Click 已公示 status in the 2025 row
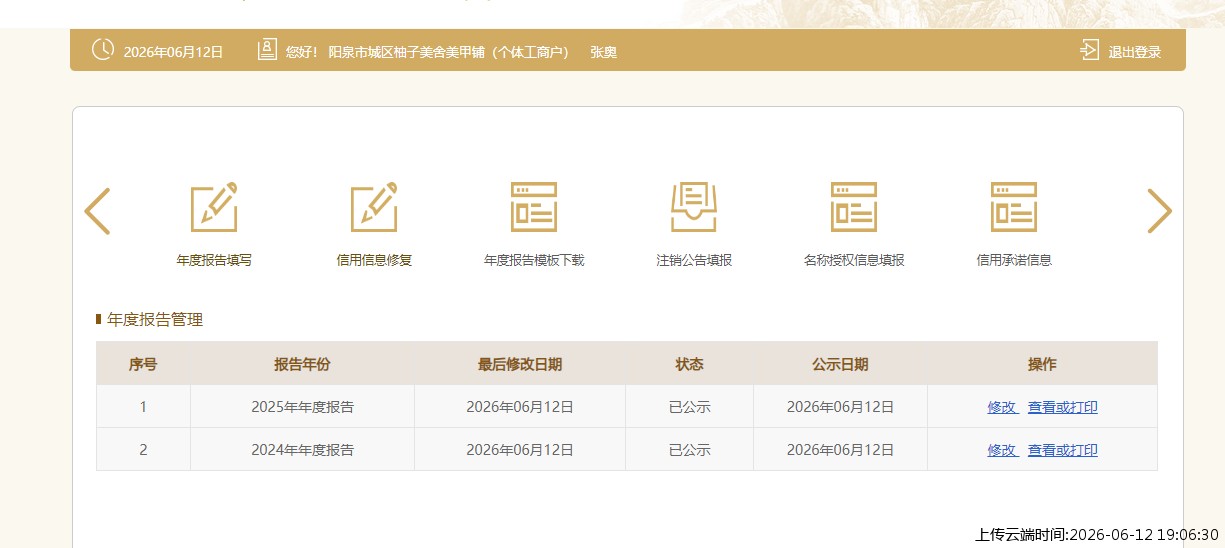The width and height of the screenshot is (1225, 548). [x=689, y=407]
